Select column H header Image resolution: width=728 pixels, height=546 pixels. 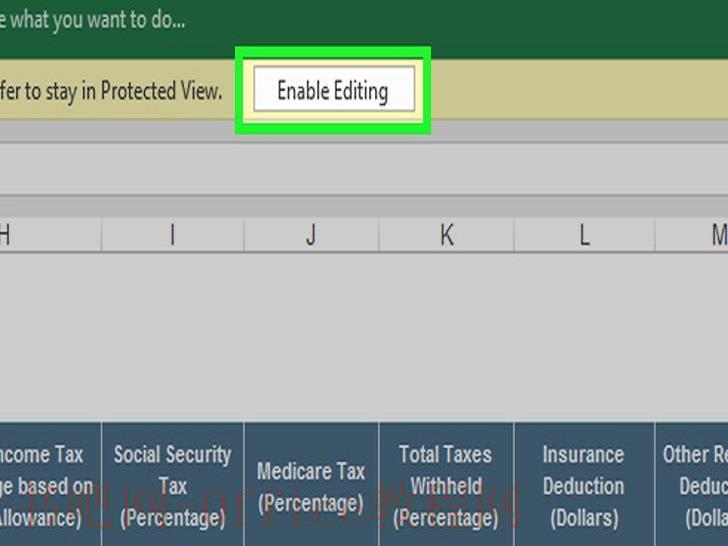tap(51, 234)
